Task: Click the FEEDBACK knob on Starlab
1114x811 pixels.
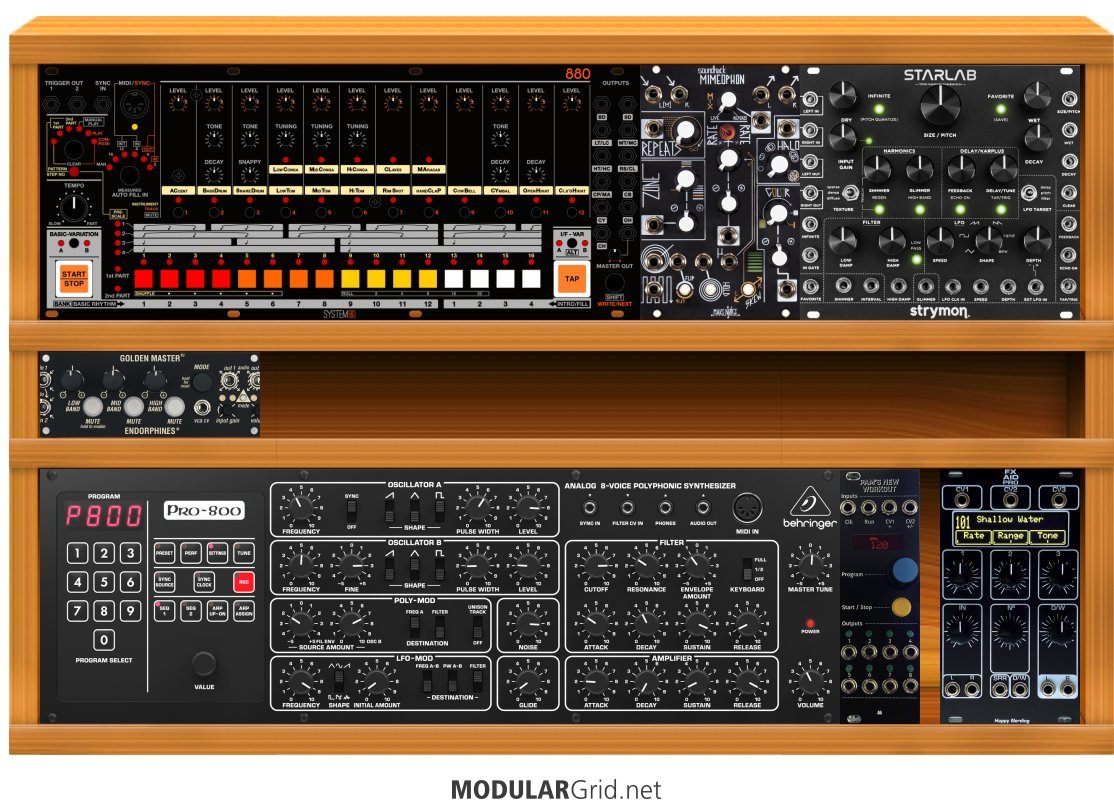Action: tap(961, 169)
